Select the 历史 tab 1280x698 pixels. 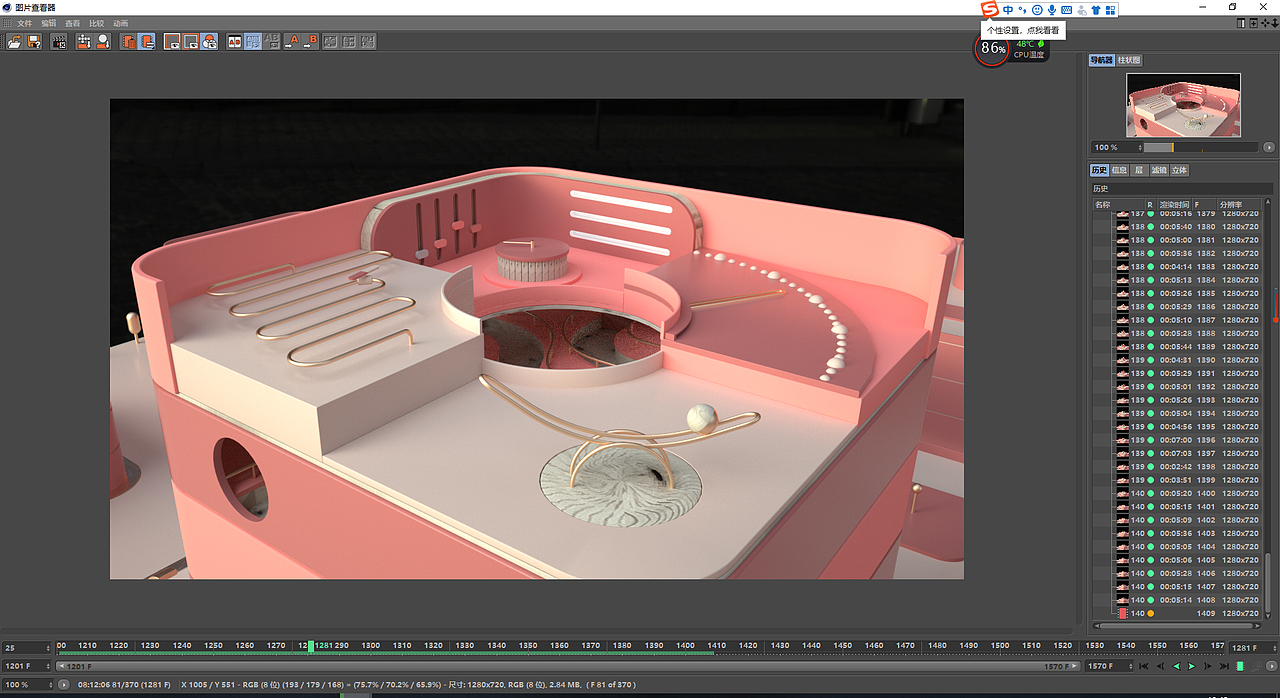(1099, 170)
